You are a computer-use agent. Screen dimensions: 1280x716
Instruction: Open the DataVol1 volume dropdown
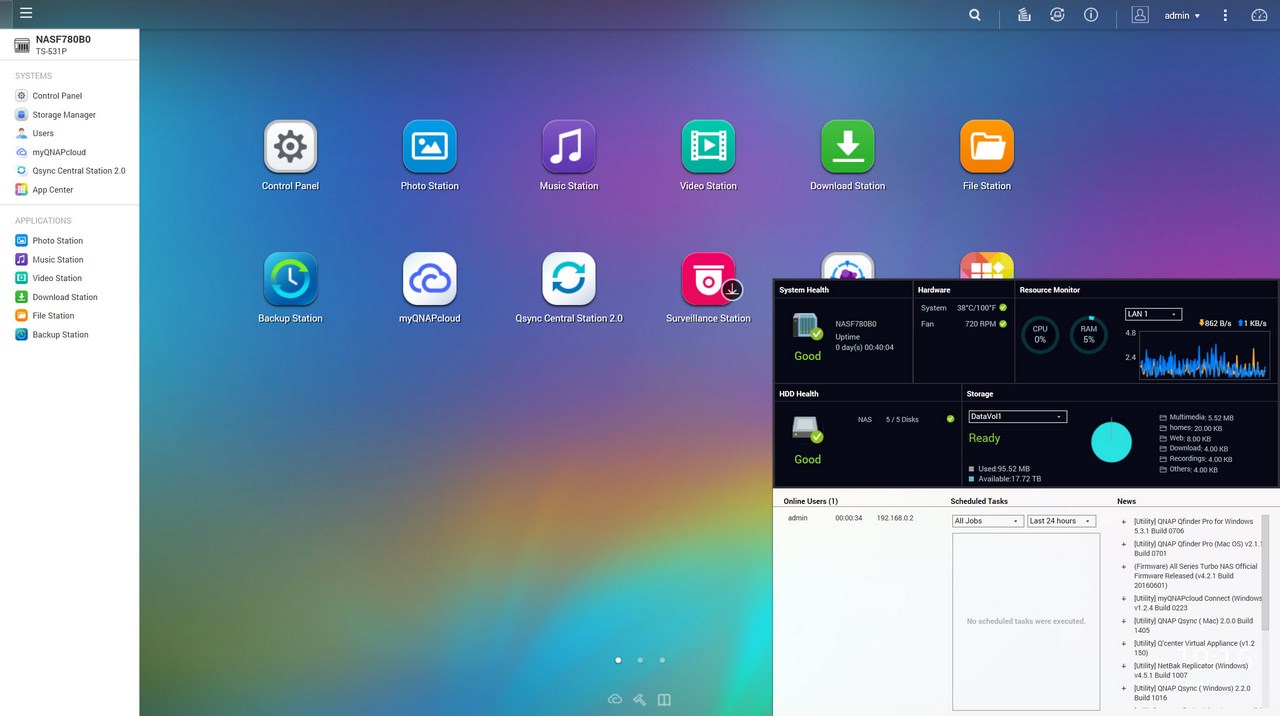point(1017,417)
